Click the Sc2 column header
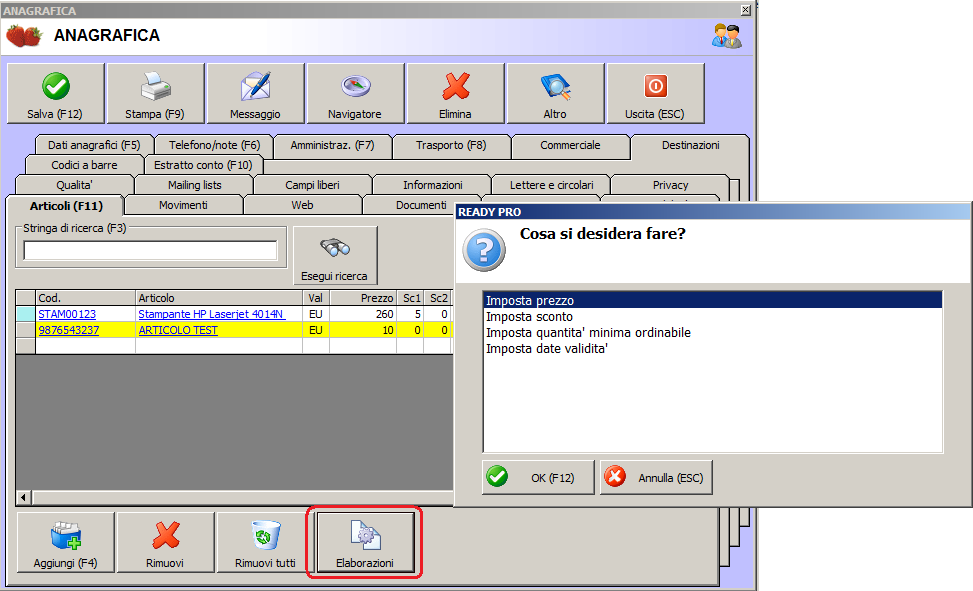Image resolution: width=973 pixels, height=591 pixels. 437,298
